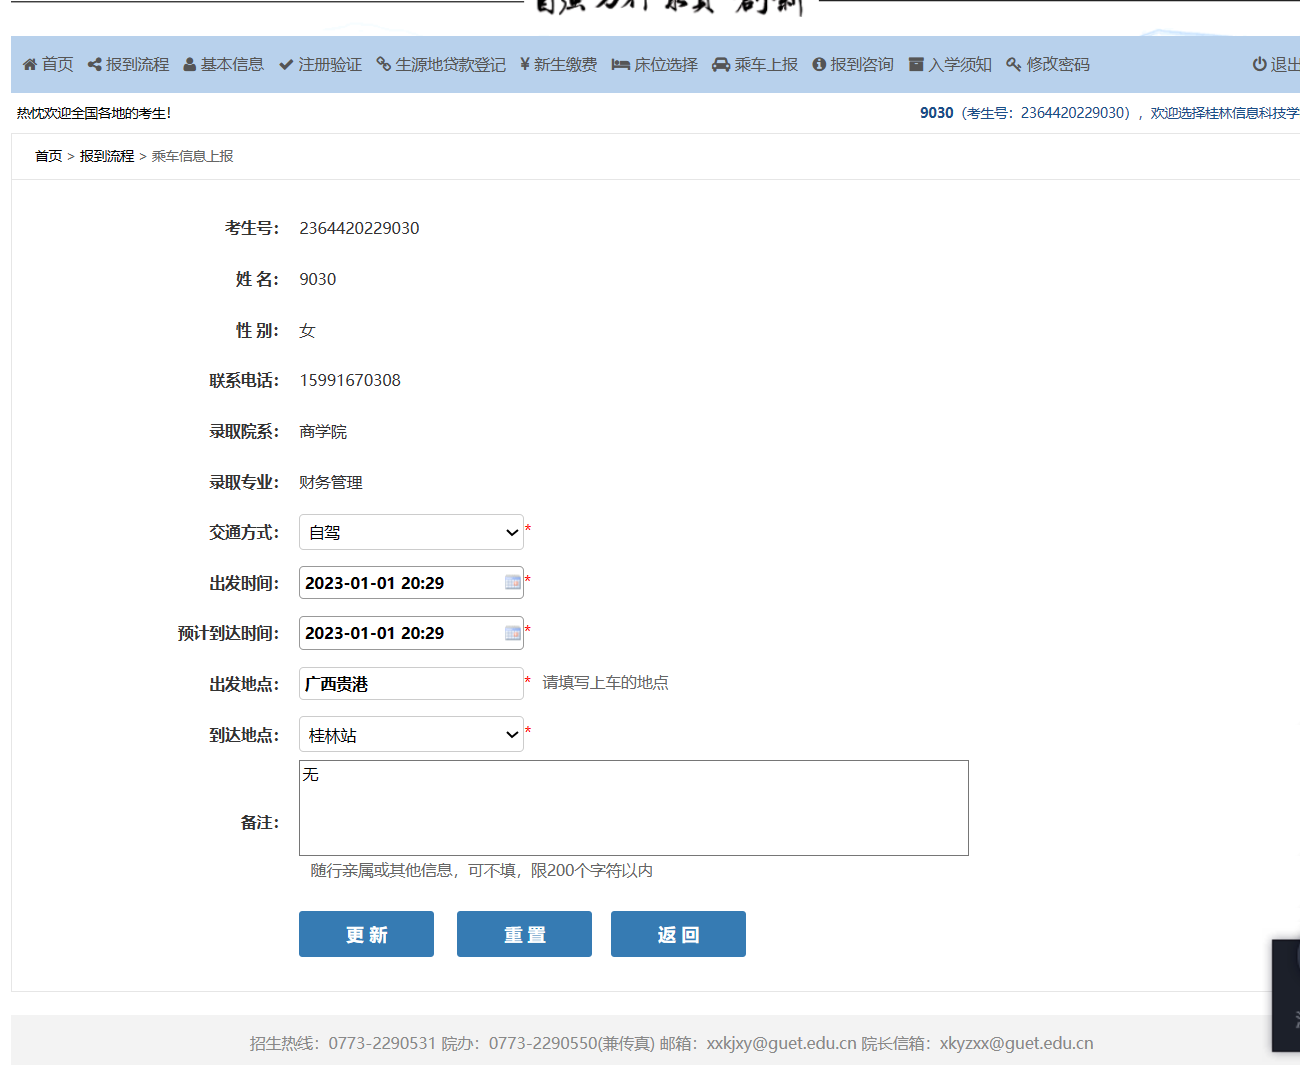1300x1065 pixels.
Task: Click the 出发地点 text field
Action: point(411,684)
